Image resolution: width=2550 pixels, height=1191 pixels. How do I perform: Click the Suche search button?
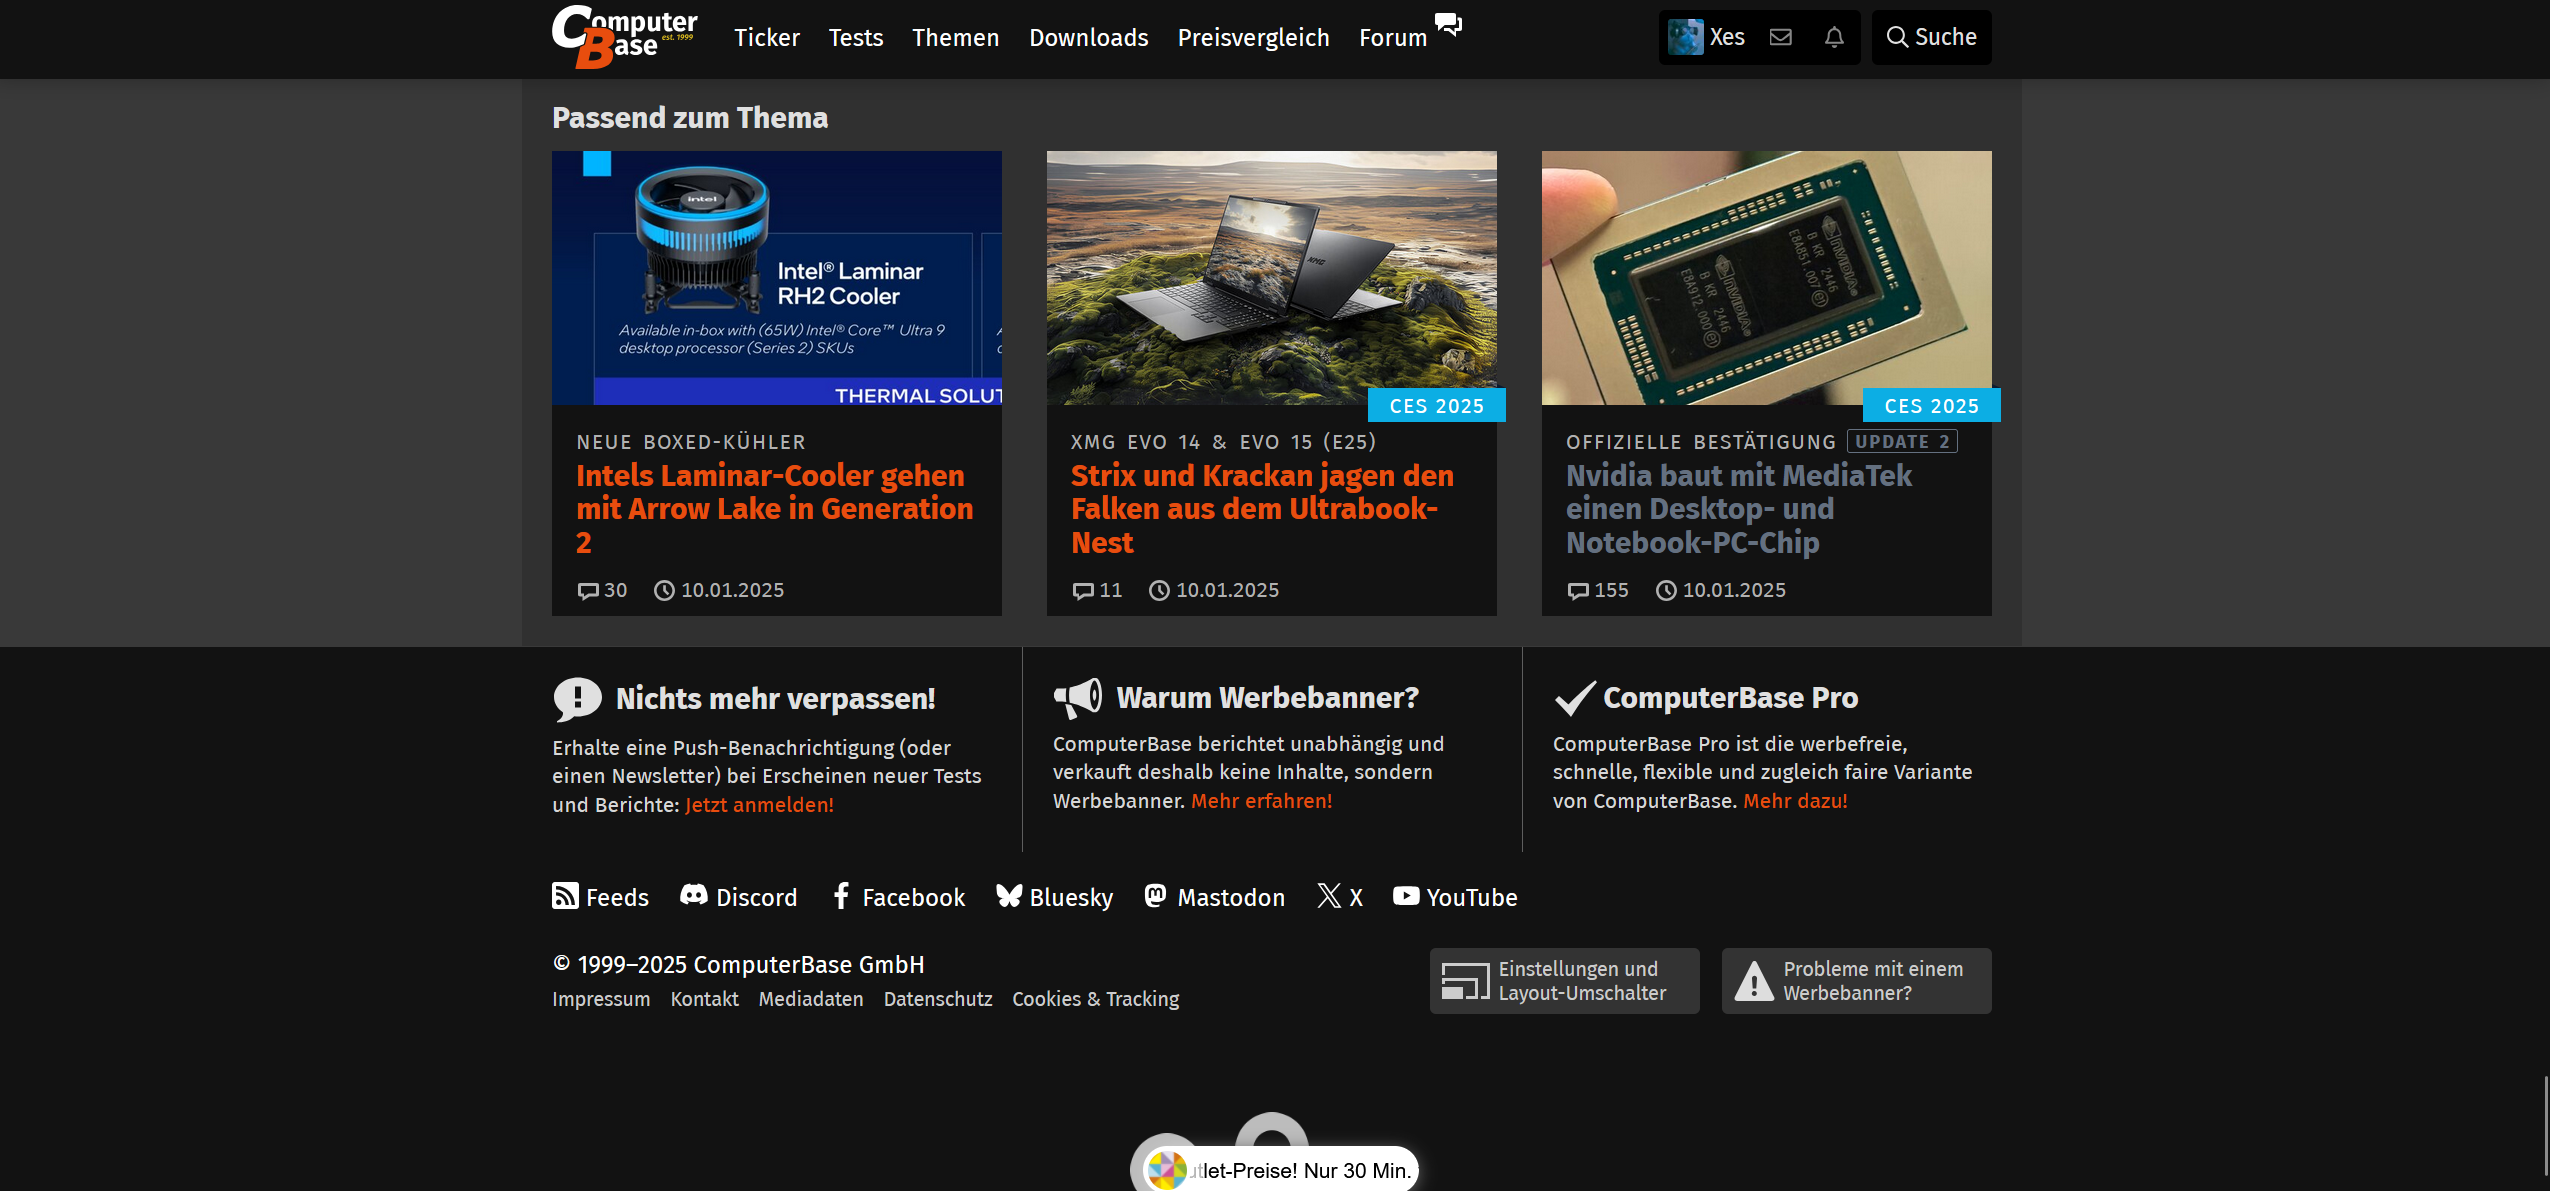[x=1931, y=37]
